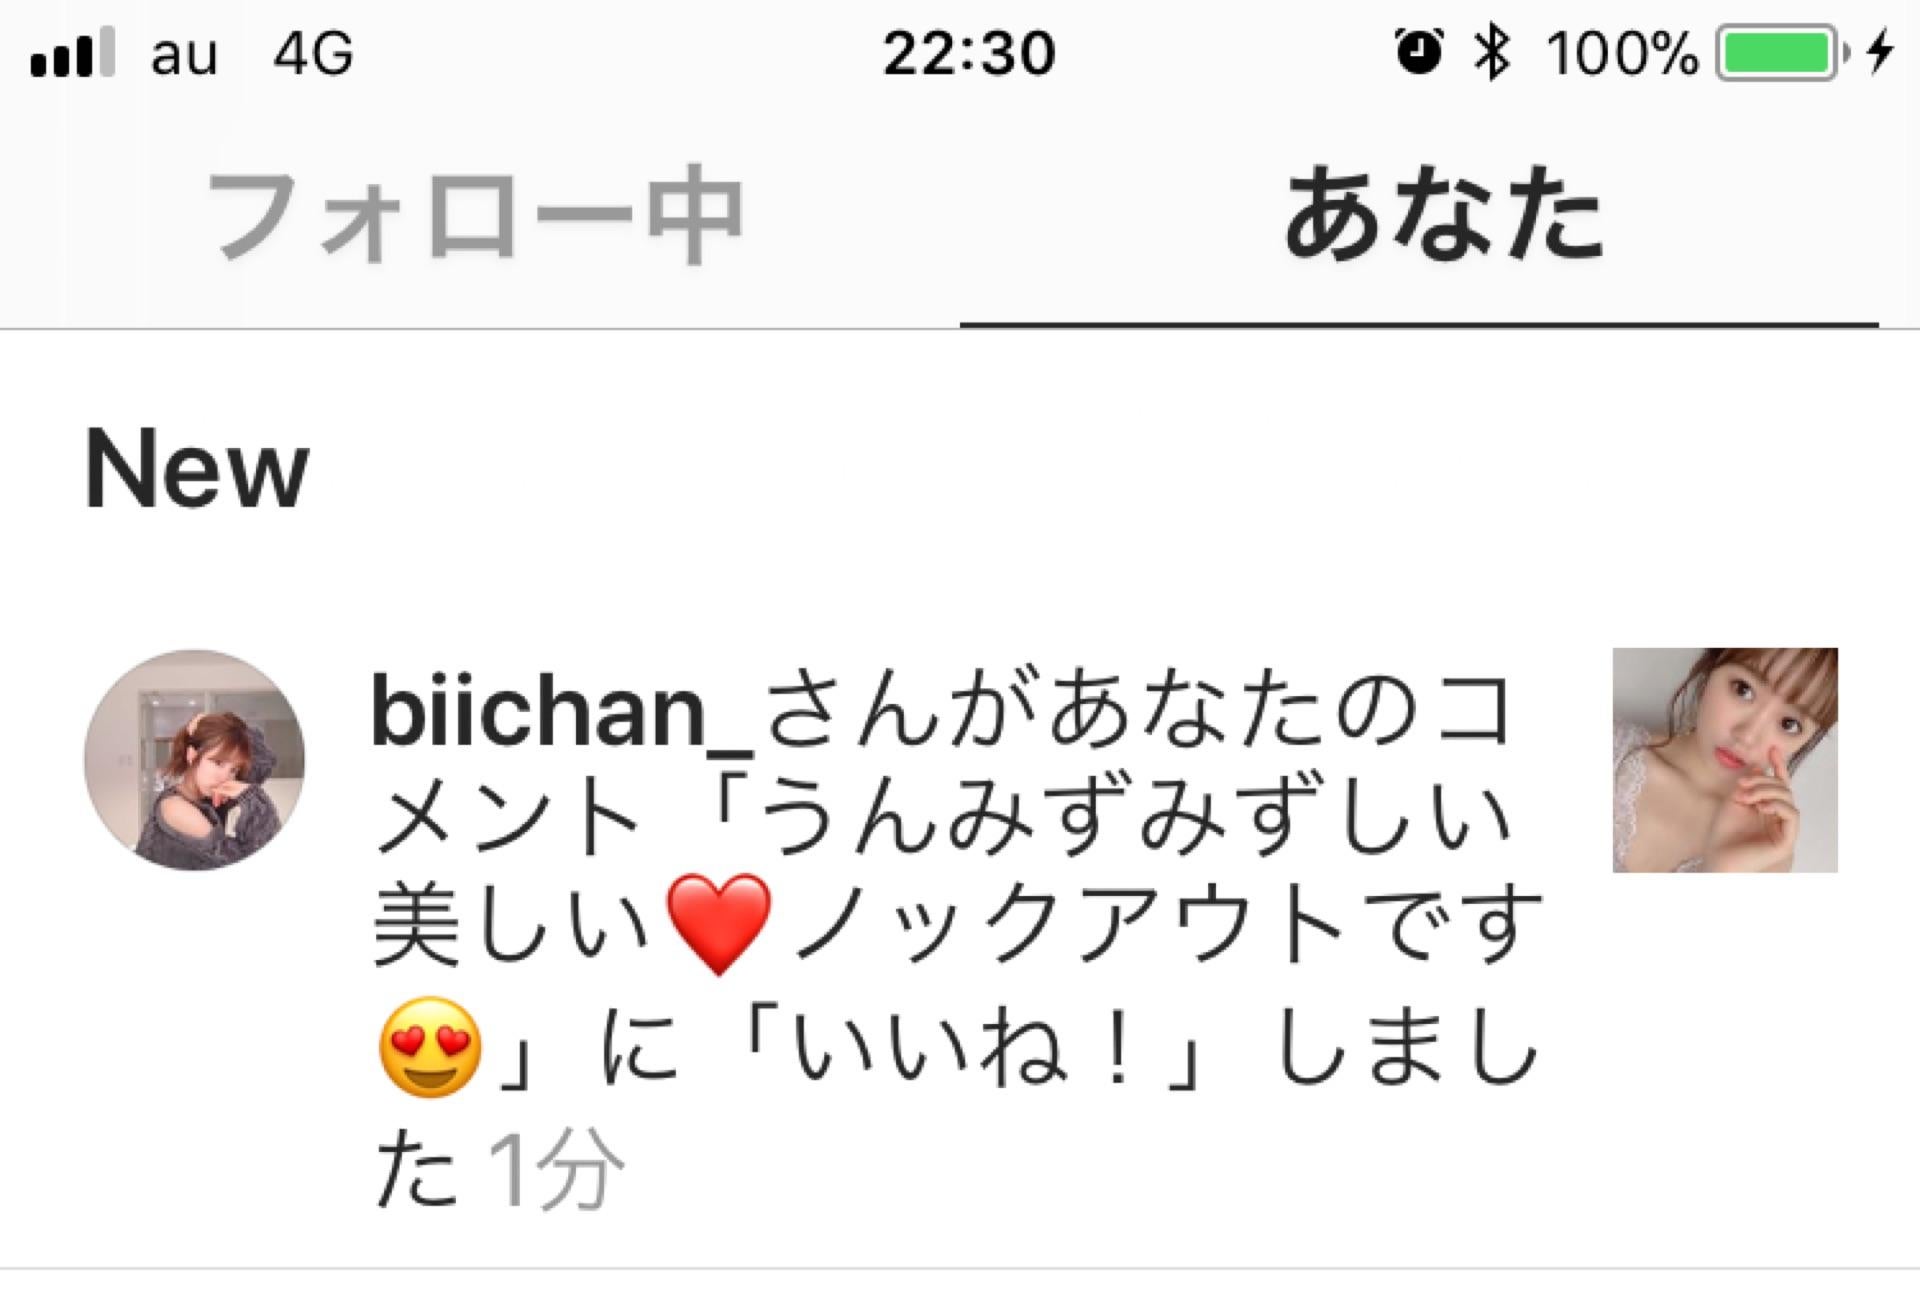Image resolution: width=1920 pixels, height=1298 pixels.
Task: Tap the 1分 timestamp label
Action: point(556,1169)
